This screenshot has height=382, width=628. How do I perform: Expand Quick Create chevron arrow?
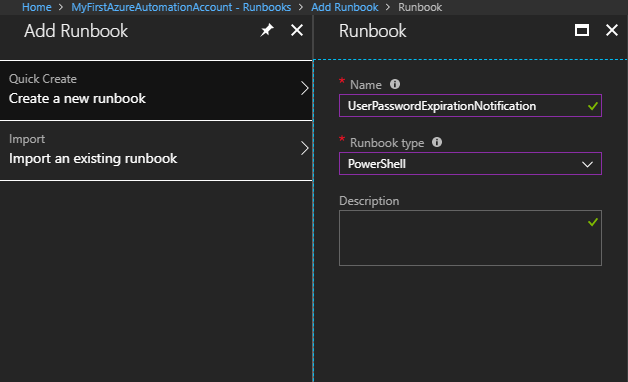click(x=305, y=88)
